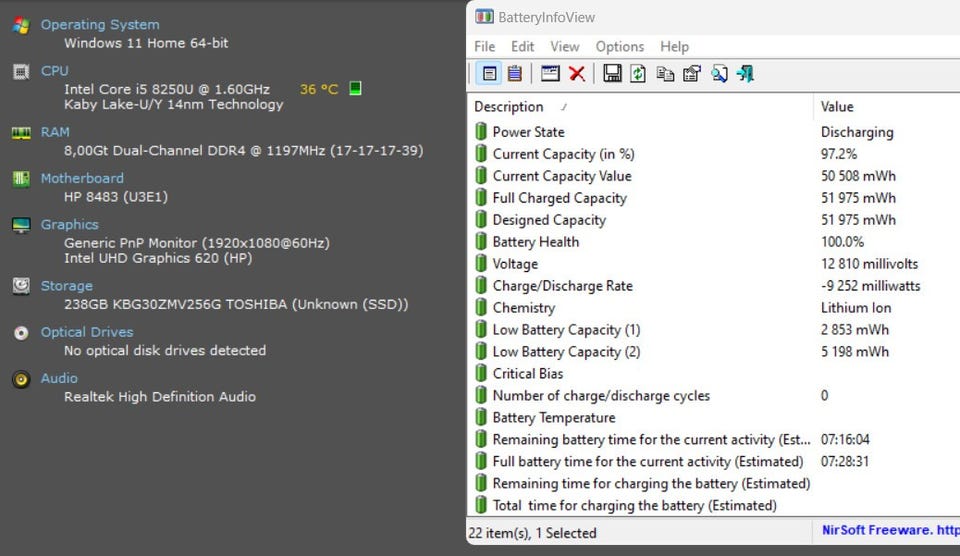
Task: Select the Designed Capacity row
Action: (x=714, y=220)
